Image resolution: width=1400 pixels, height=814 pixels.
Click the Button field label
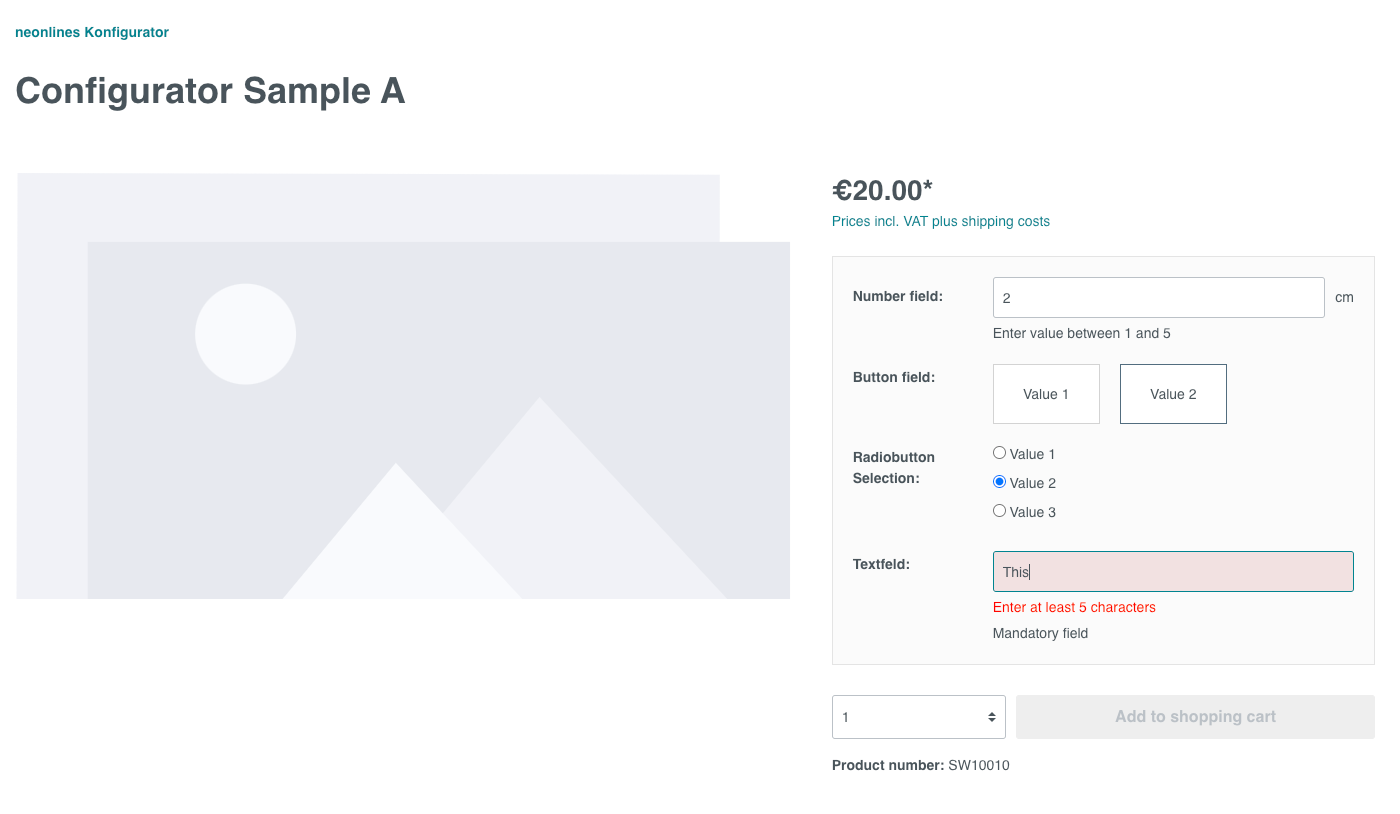tap(893, 377)
